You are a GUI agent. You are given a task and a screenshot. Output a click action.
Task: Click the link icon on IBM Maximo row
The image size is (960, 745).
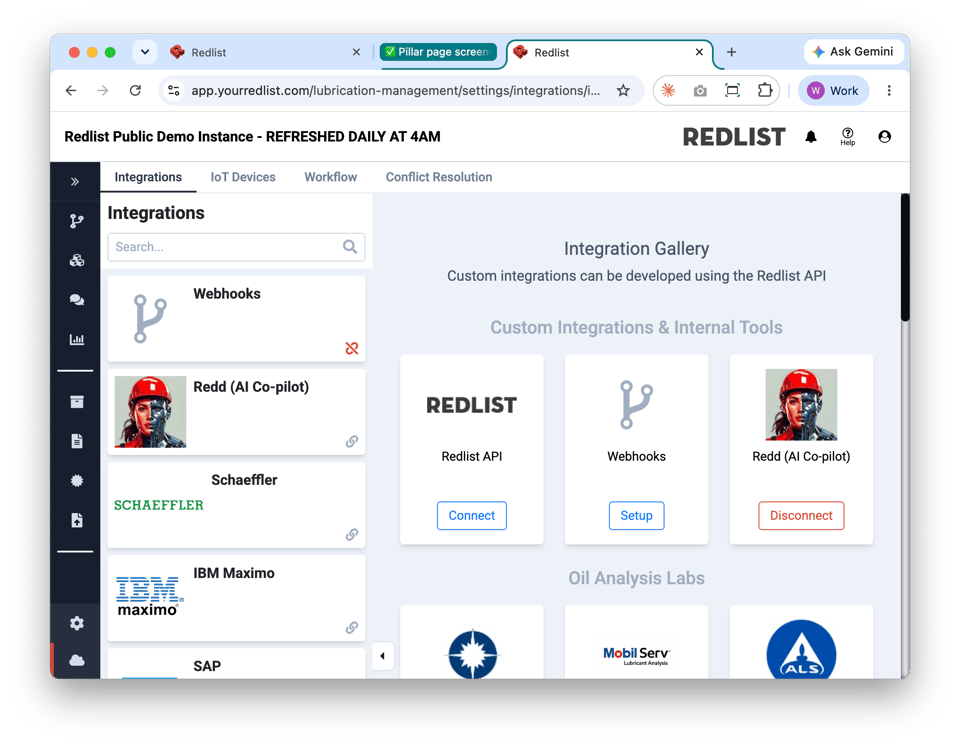(351, 627)
